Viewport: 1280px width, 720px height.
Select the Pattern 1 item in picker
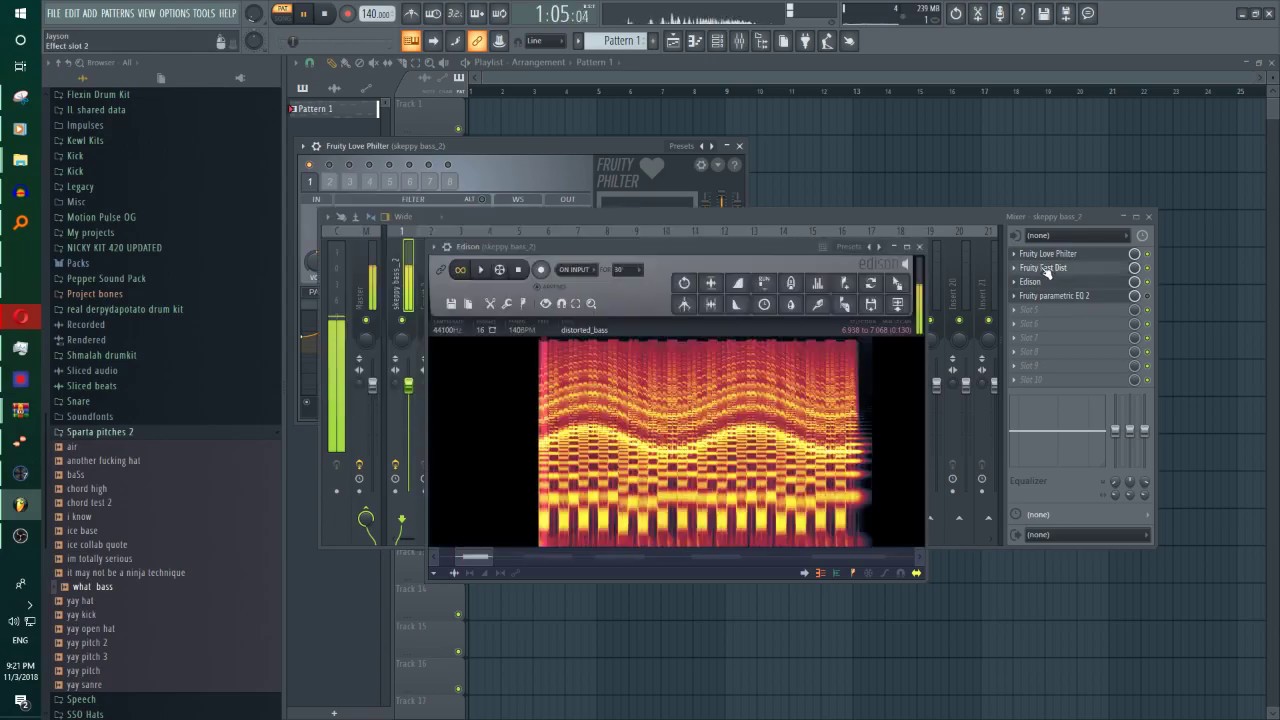click(x=334, y=109)
